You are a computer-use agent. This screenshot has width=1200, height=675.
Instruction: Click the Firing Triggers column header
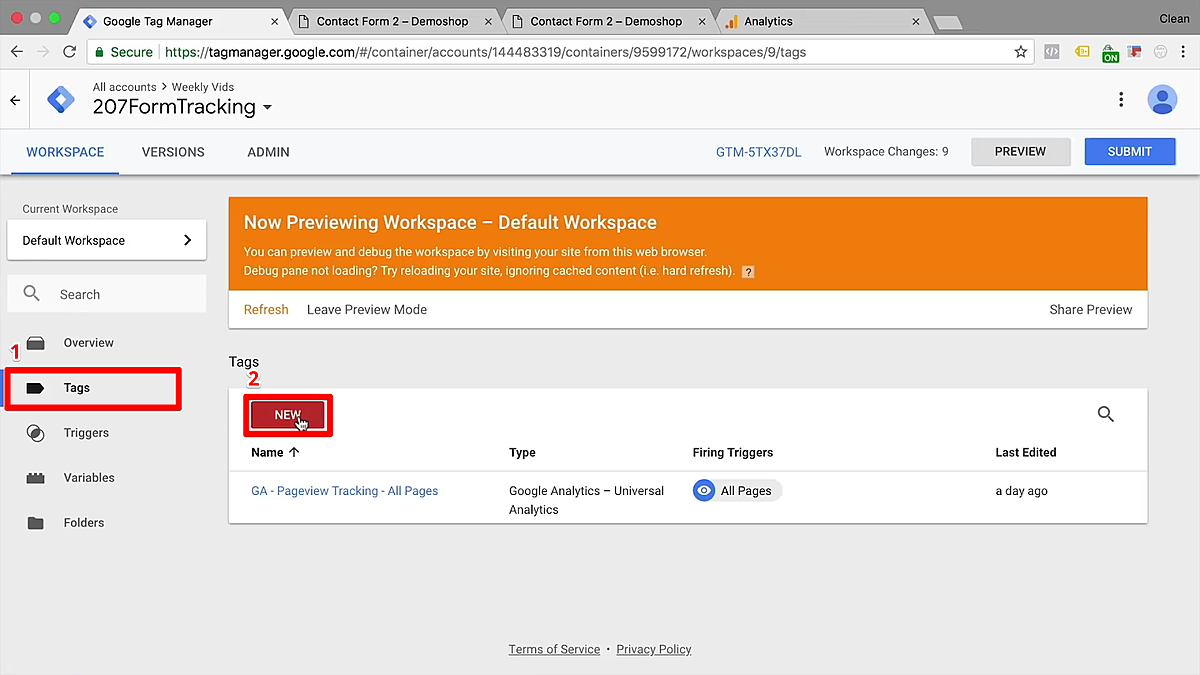(x=733, y=452)
